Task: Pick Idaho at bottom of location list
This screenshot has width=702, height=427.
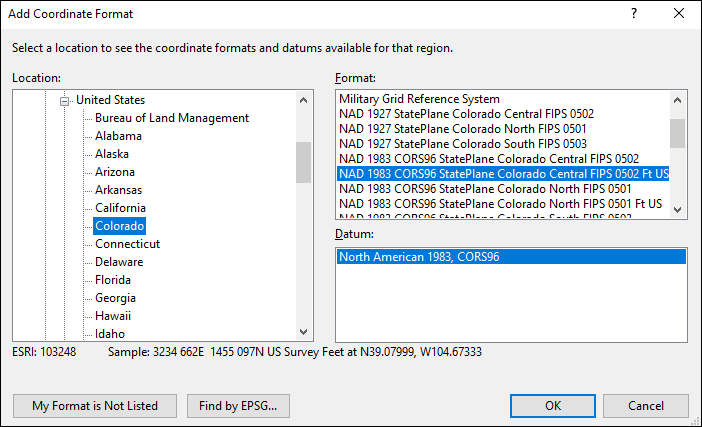Action: click(110, 334)
